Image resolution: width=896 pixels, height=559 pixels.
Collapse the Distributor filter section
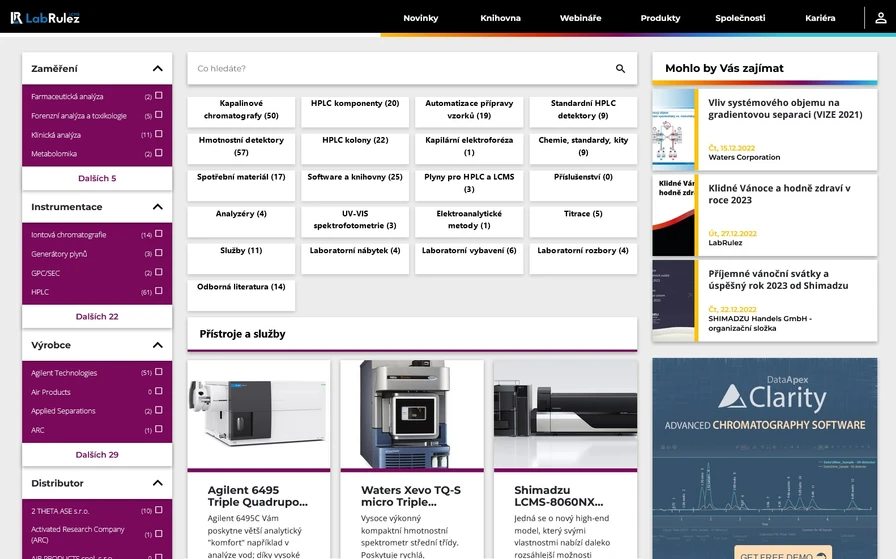158,483
